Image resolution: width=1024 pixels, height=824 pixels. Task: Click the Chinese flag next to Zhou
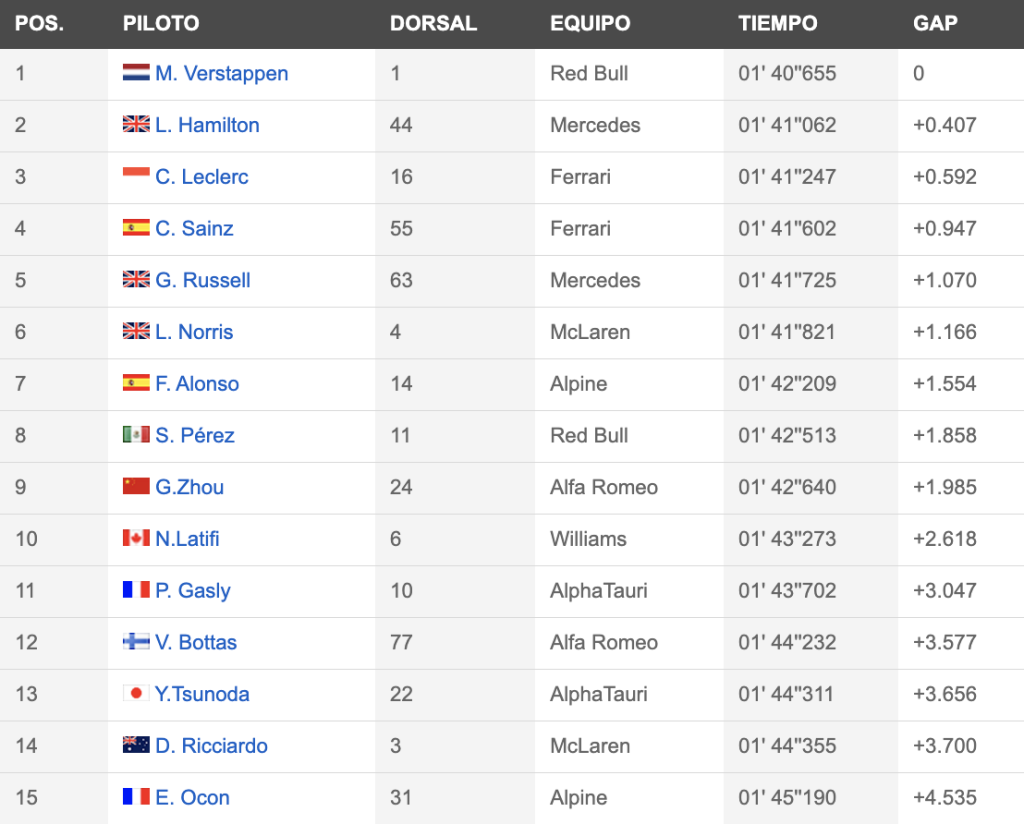(x=136, y=486)
